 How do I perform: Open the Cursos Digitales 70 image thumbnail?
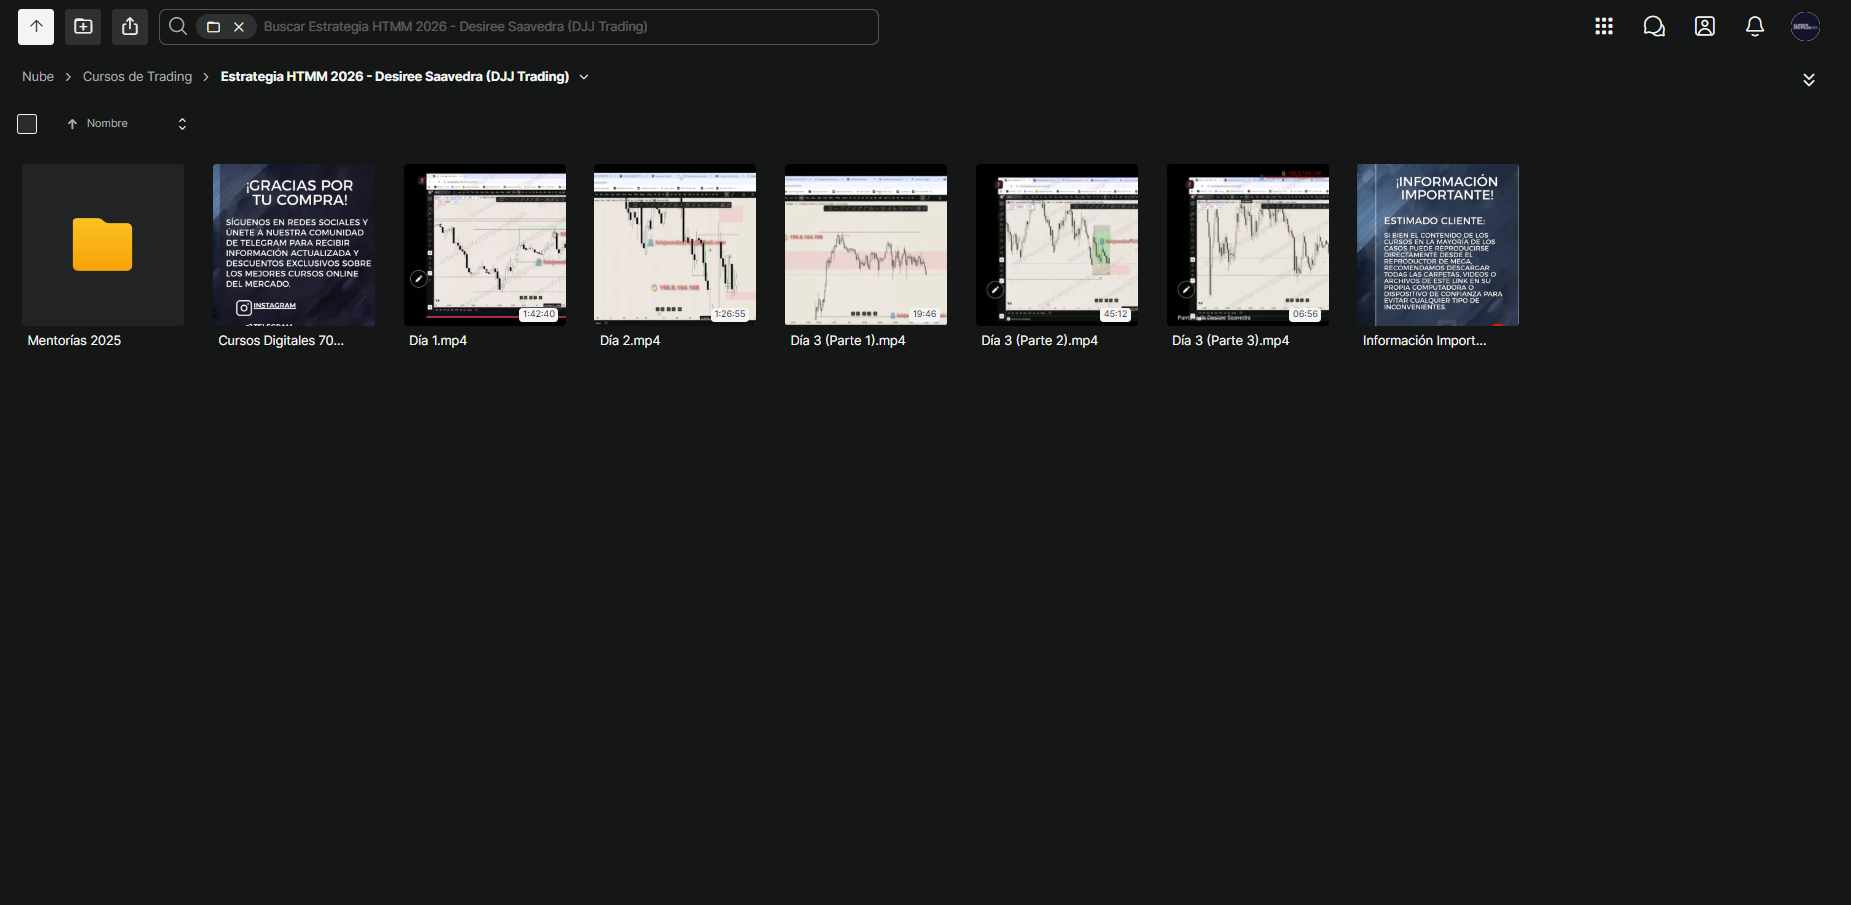pos(294,245)
